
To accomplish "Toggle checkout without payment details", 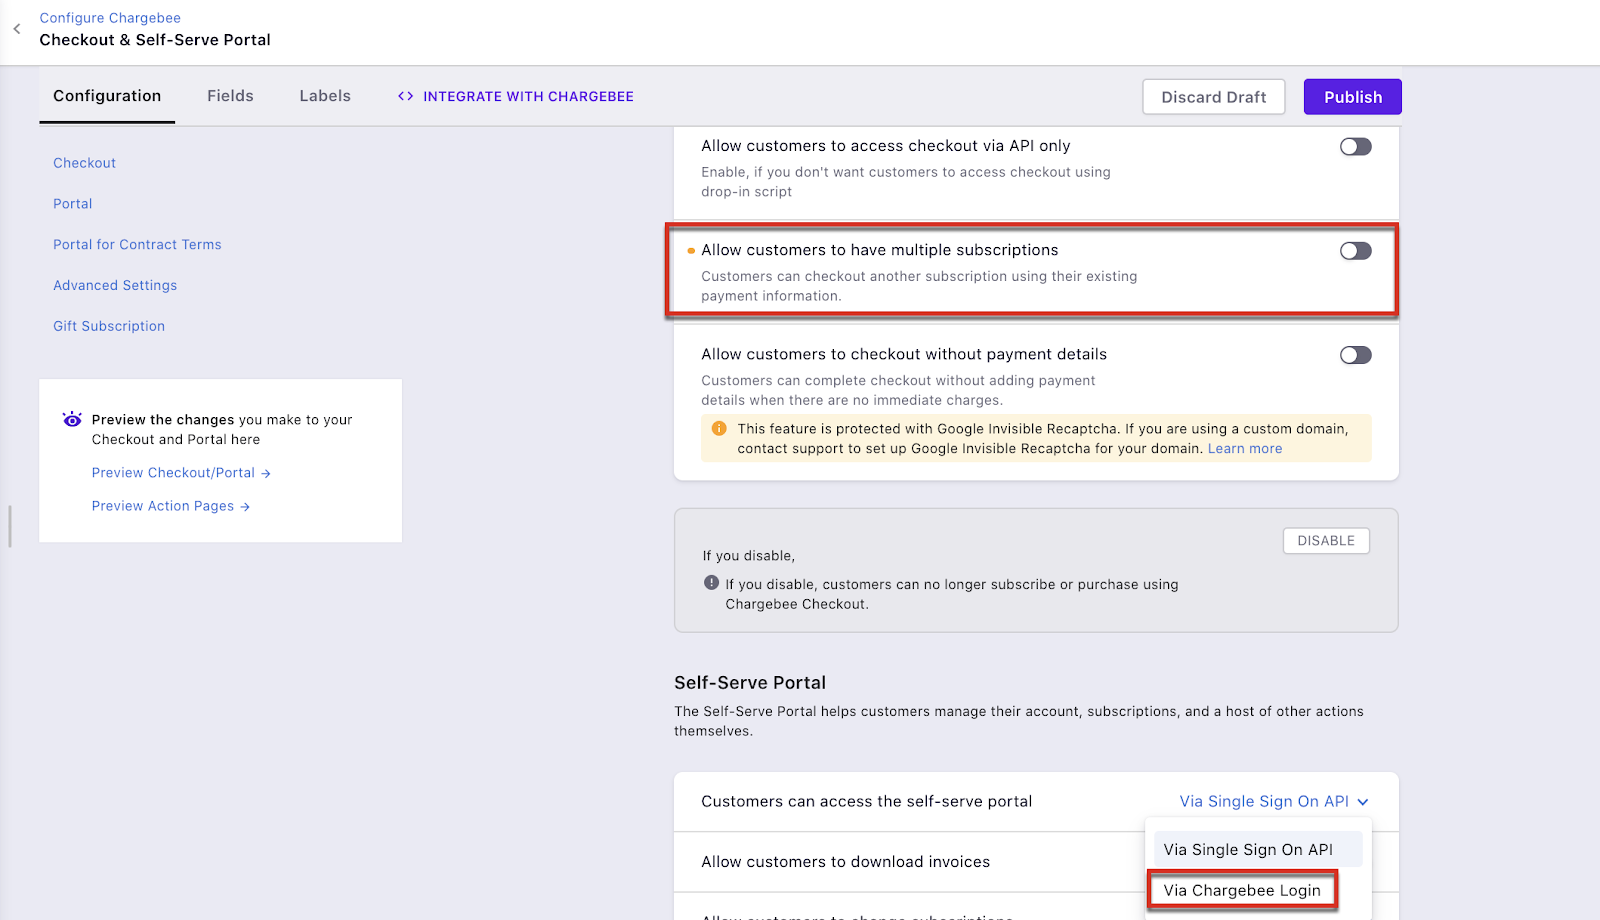I will click(x=1355, y=355).
